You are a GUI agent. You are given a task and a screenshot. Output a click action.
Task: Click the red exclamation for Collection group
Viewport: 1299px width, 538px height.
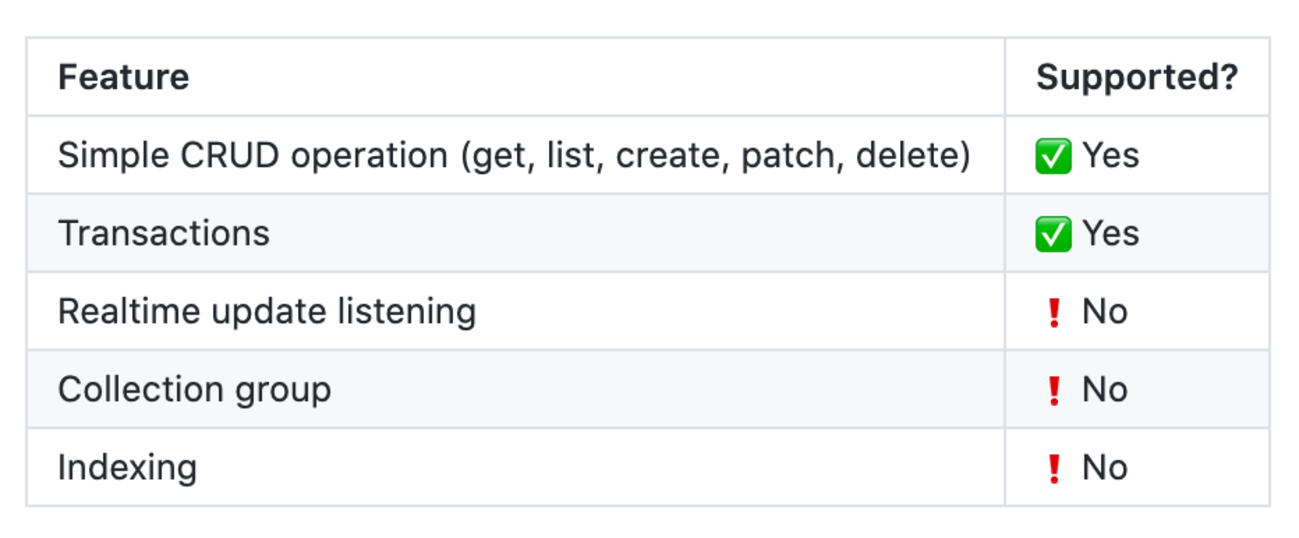pos(1053,390)
